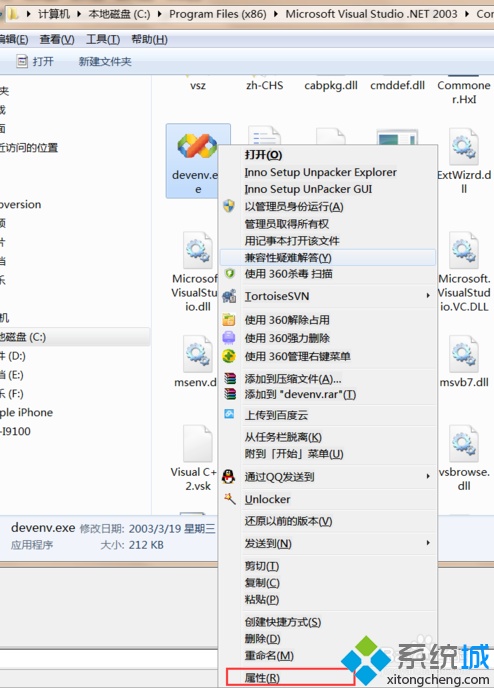Click the Visual C++ 2.vsk file icon
The image size is (494, 690).
point(198,444)
